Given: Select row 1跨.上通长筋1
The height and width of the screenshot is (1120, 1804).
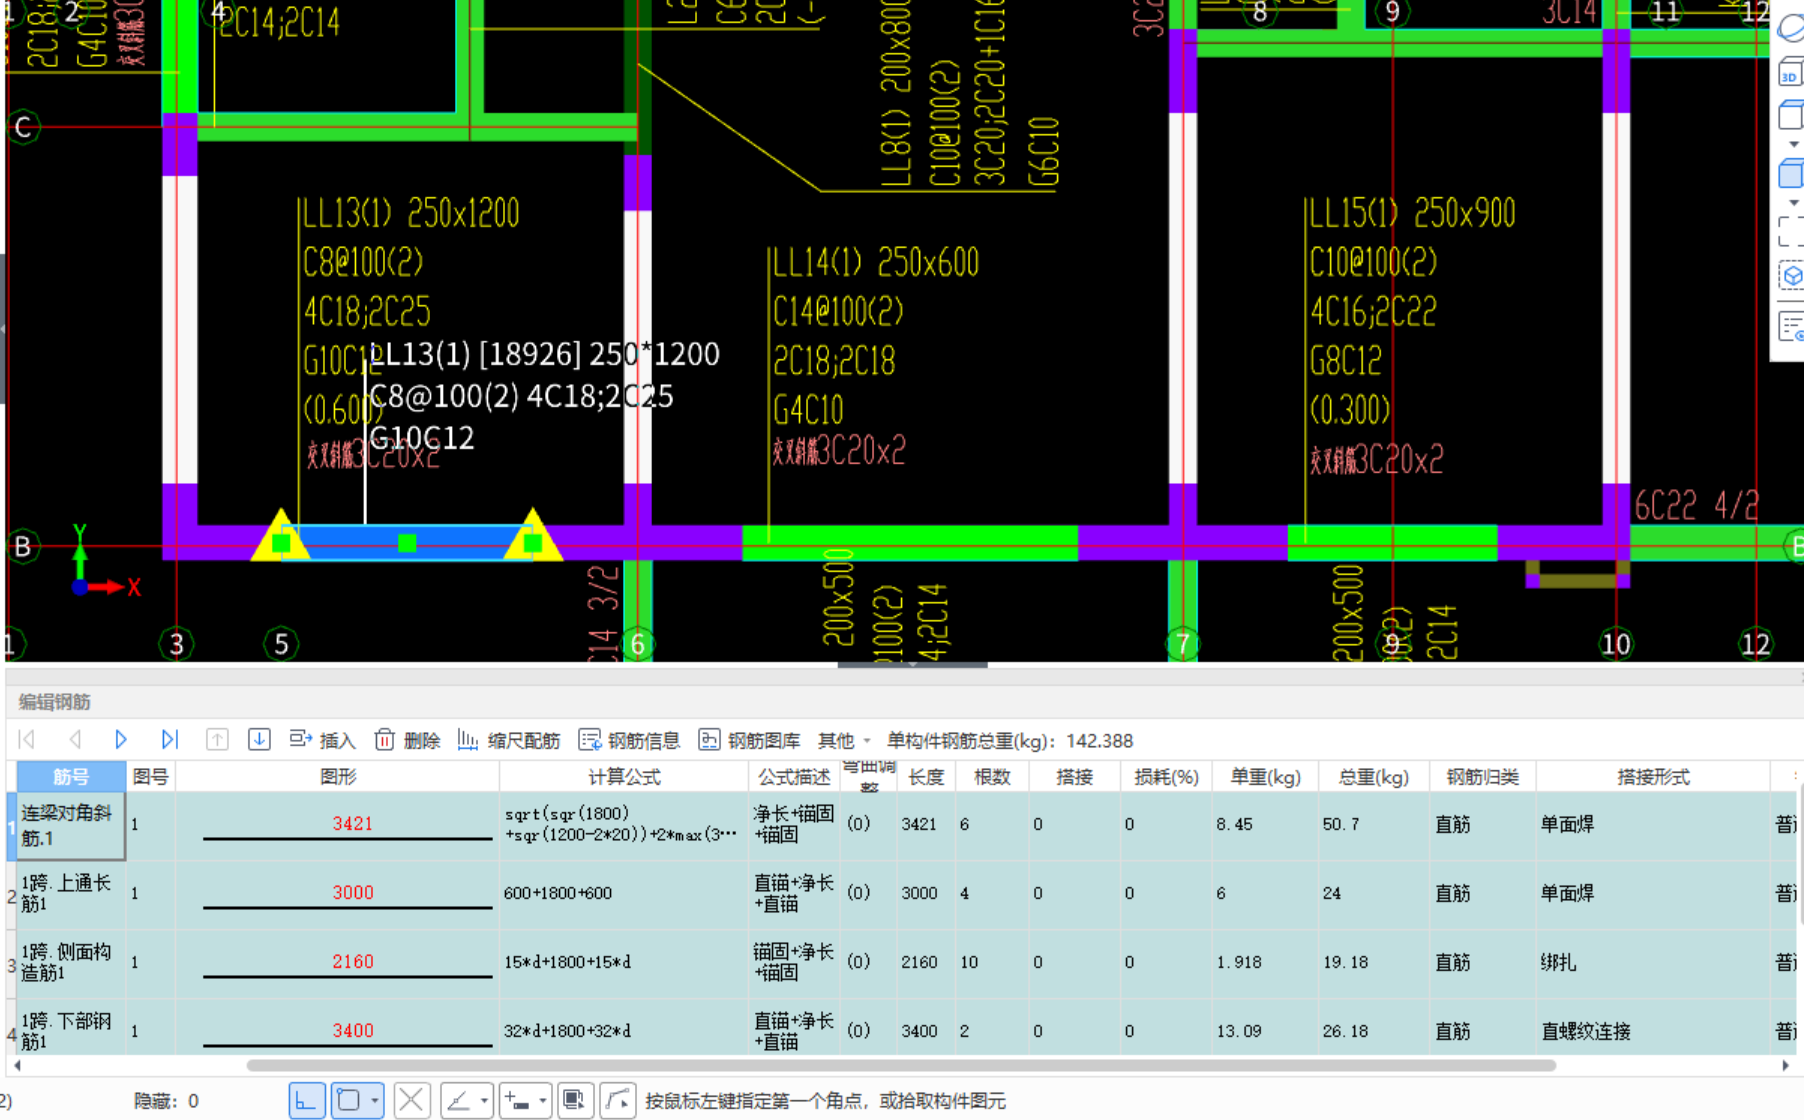Looking at the screenshot, I should [71, 894].
